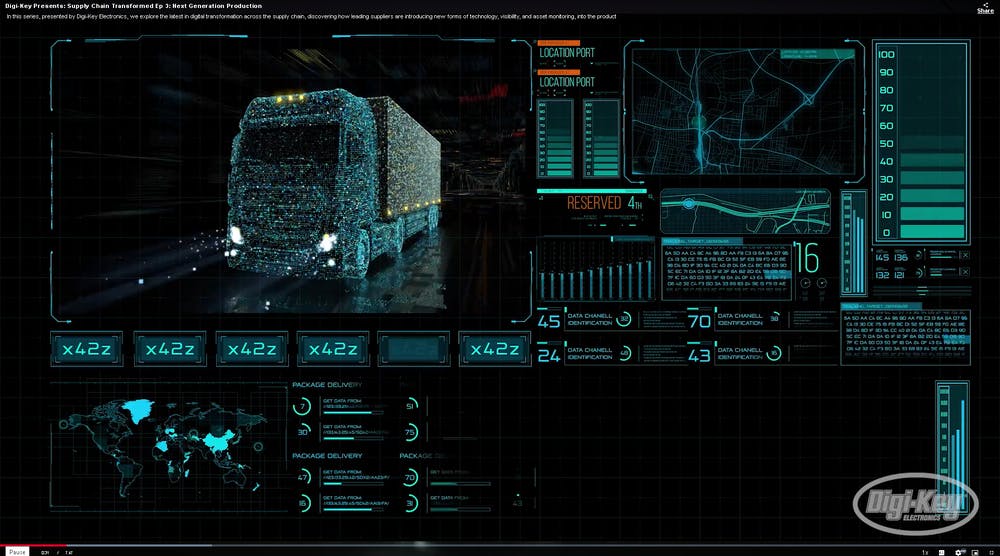Click the Supply Chain Transformed video title

133,6
